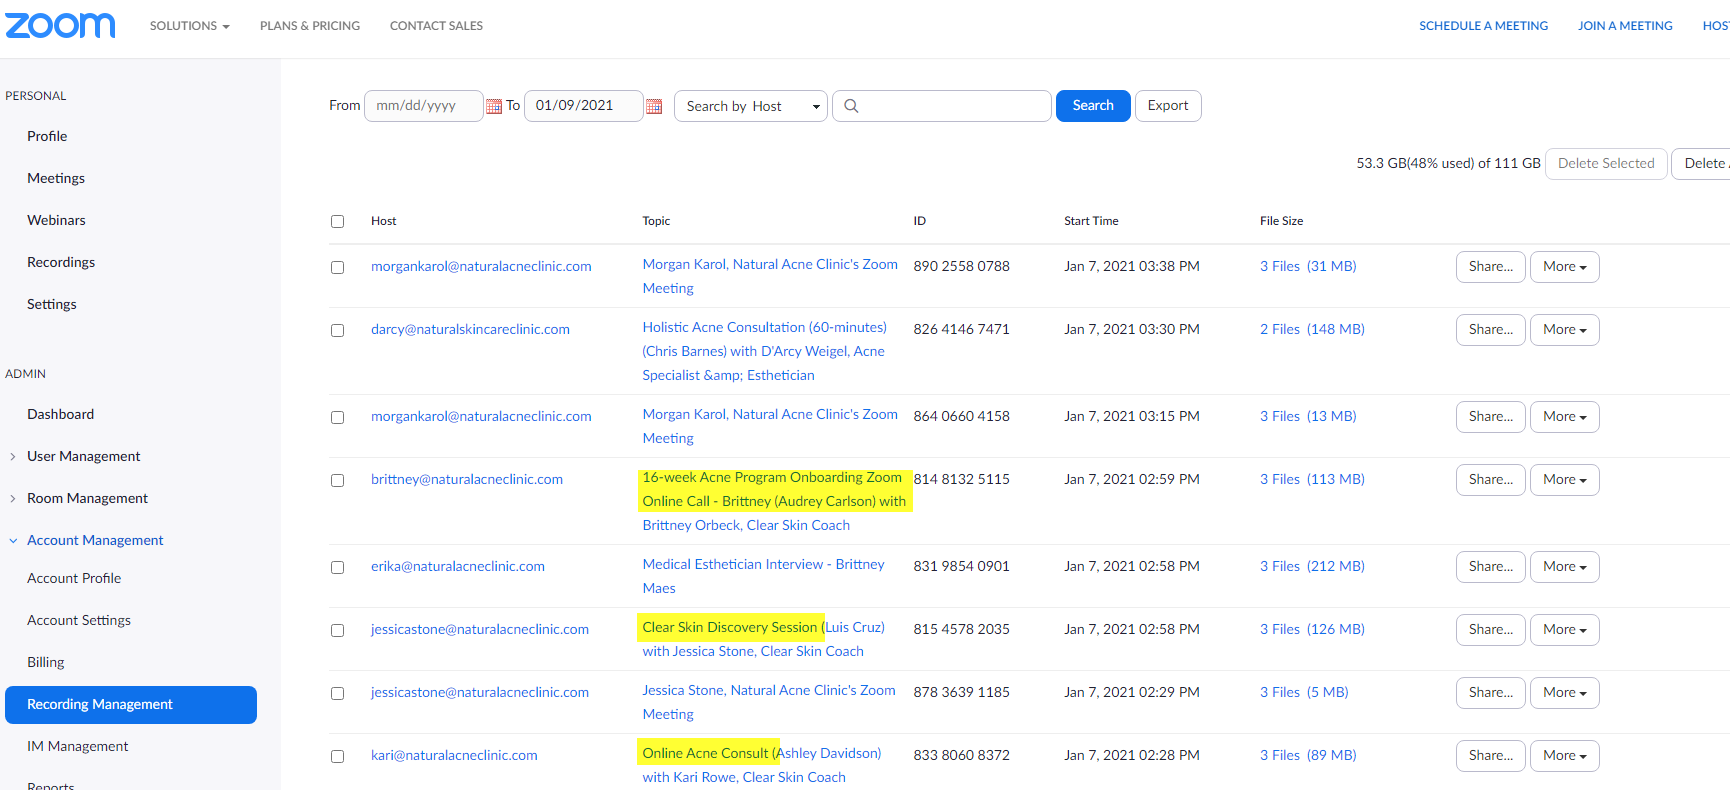Click the To date field 01/09/2021
The width and height of the screenshot is (1730, 790).
584,106
